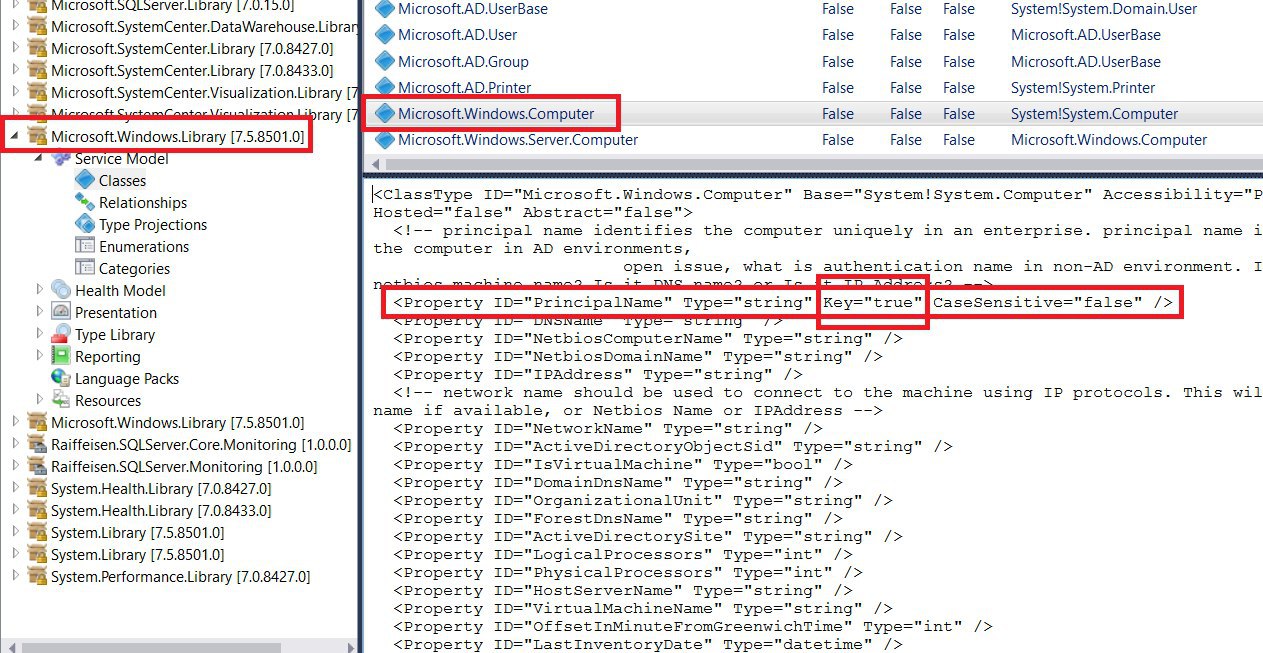Image resolution: width=1263 pixels, height=653 pixels.
Task: Click the Microsoft.Windows.Server.Computer class icon
Action: [384, 140]
